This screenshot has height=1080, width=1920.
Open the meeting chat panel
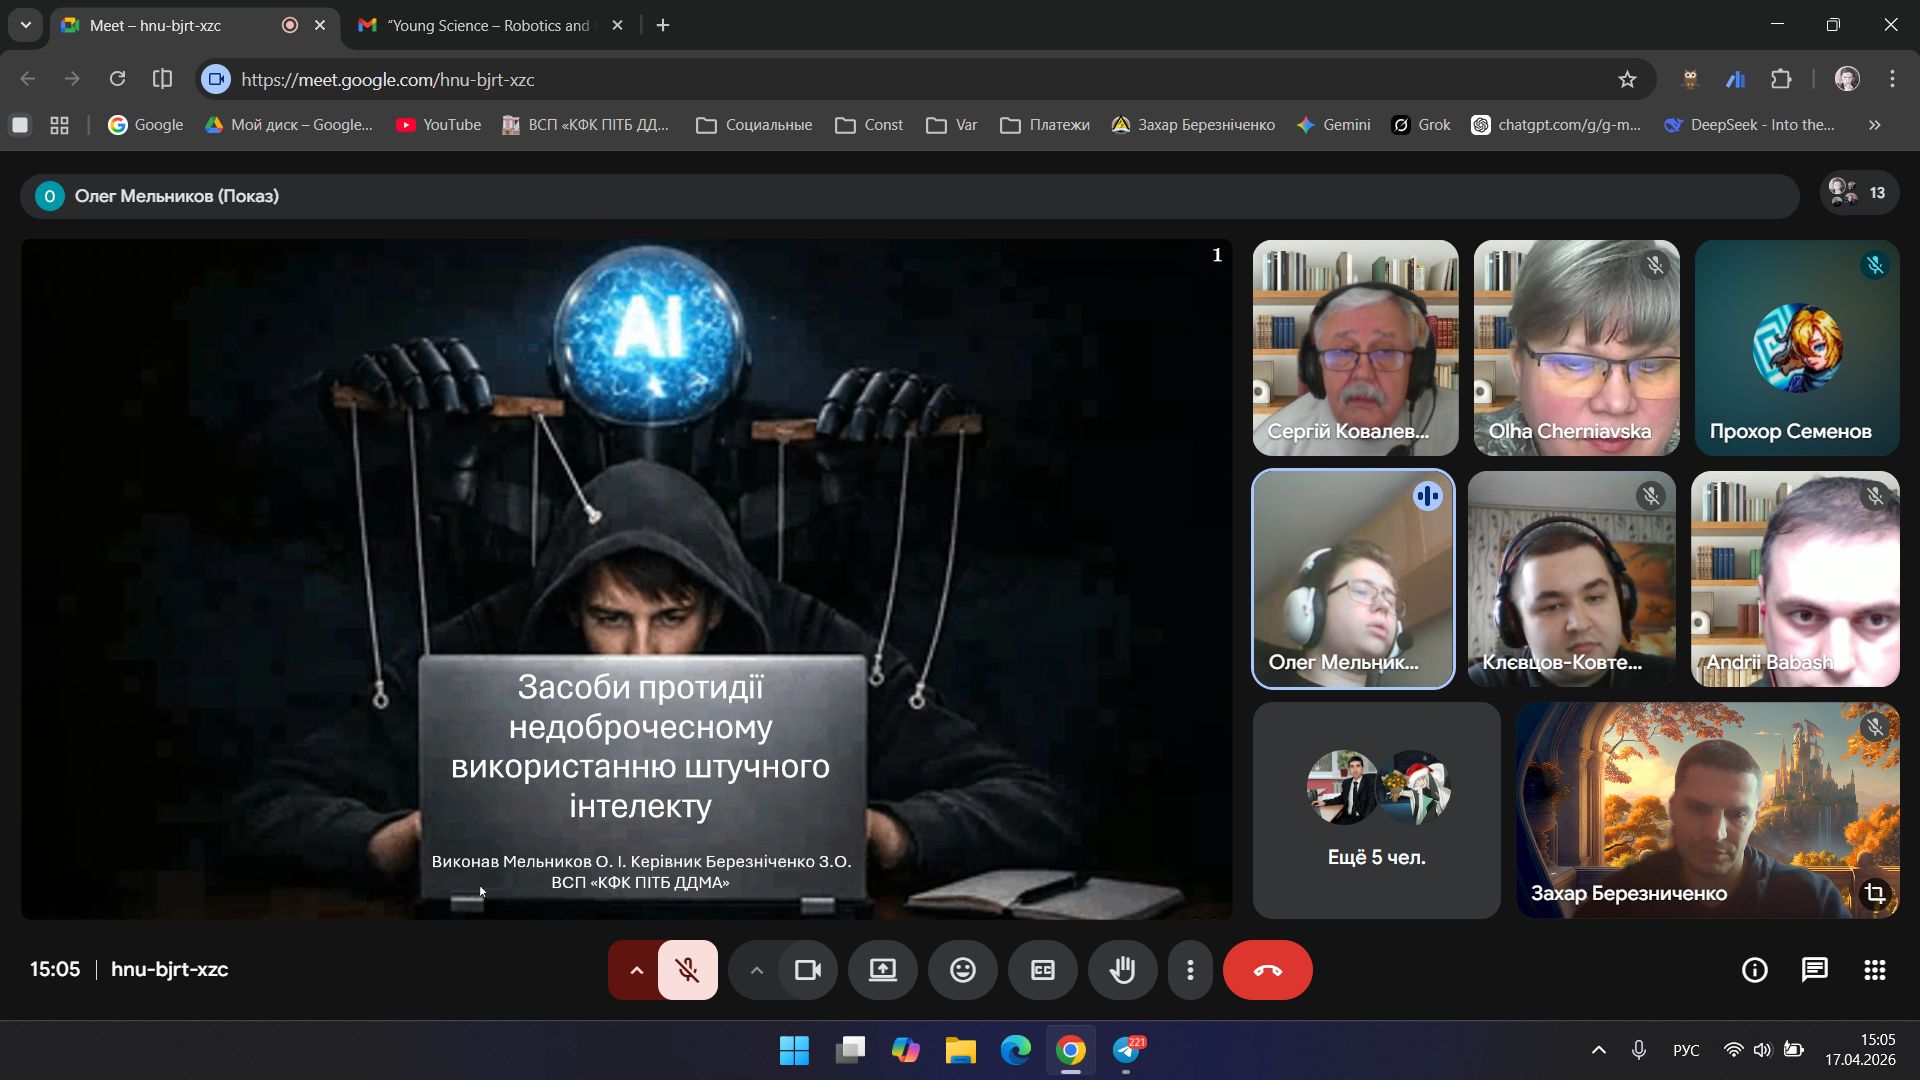tap(1815, 970)
